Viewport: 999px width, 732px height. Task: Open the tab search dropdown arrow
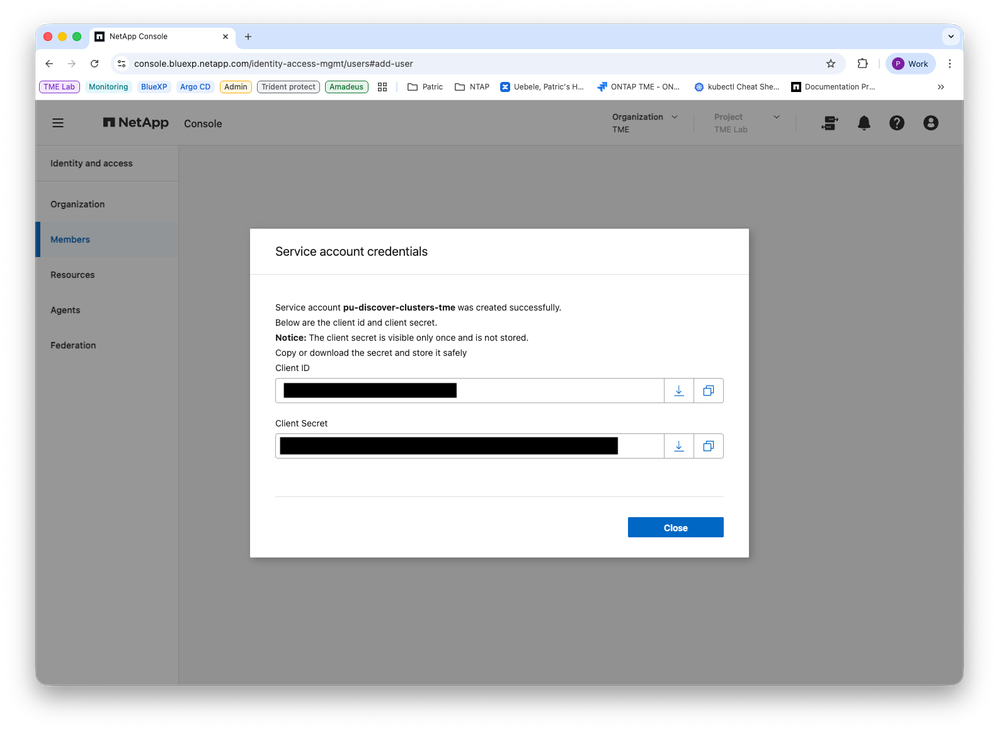point(951,37)
